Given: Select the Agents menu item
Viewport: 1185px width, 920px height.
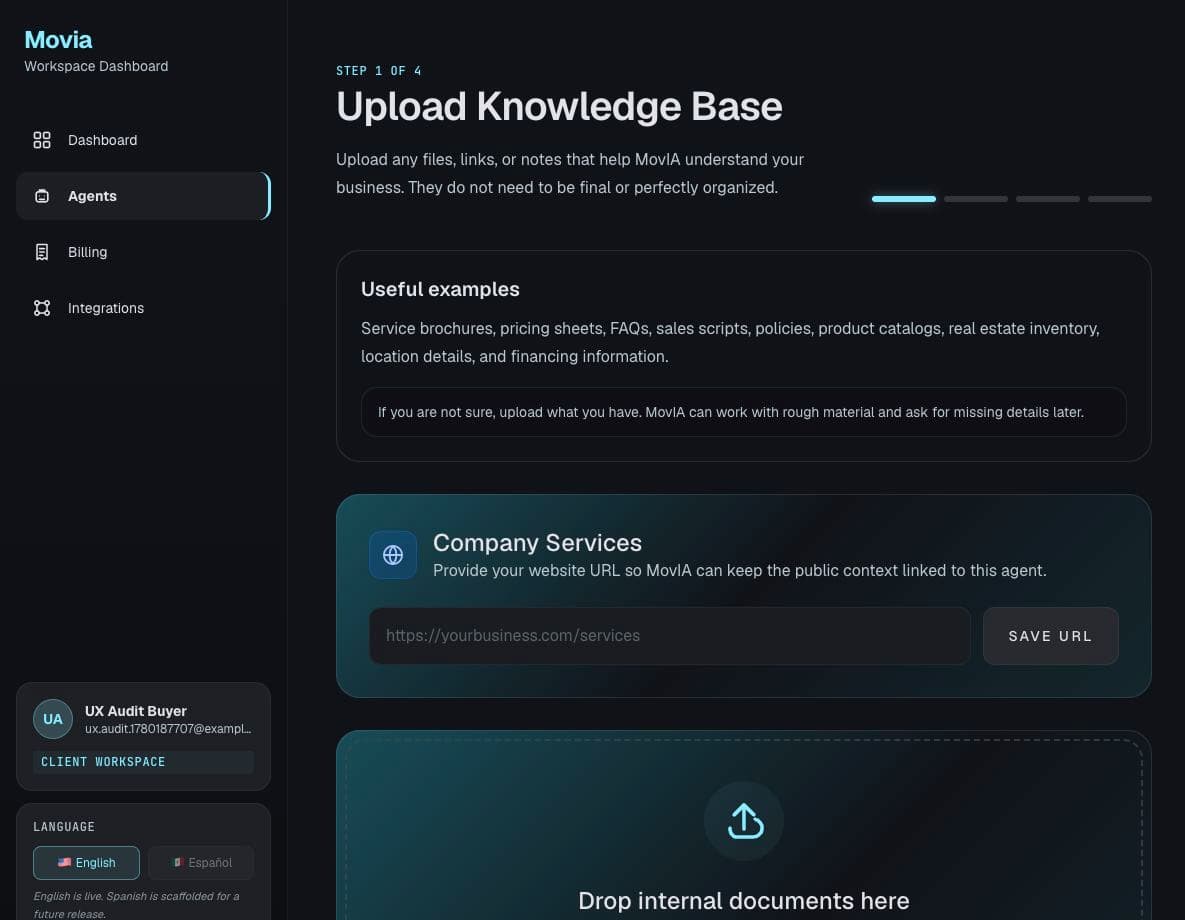Looking at the screenshot, I should click(x=143, y=196).
